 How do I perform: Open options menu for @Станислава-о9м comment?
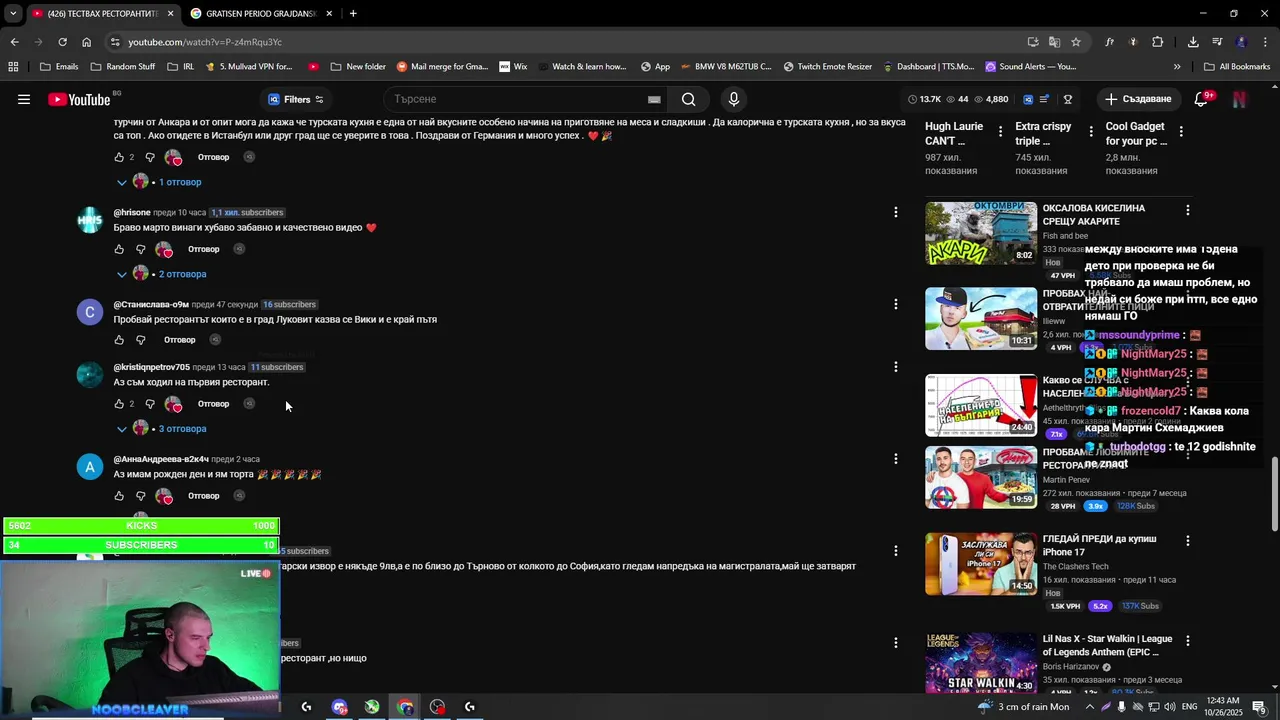coord(896,304)
